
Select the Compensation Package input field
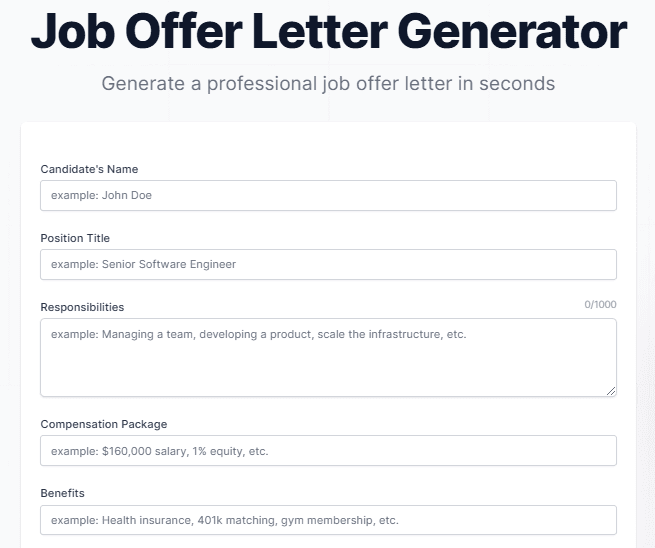pyautogui.click(x=328, y=451)
